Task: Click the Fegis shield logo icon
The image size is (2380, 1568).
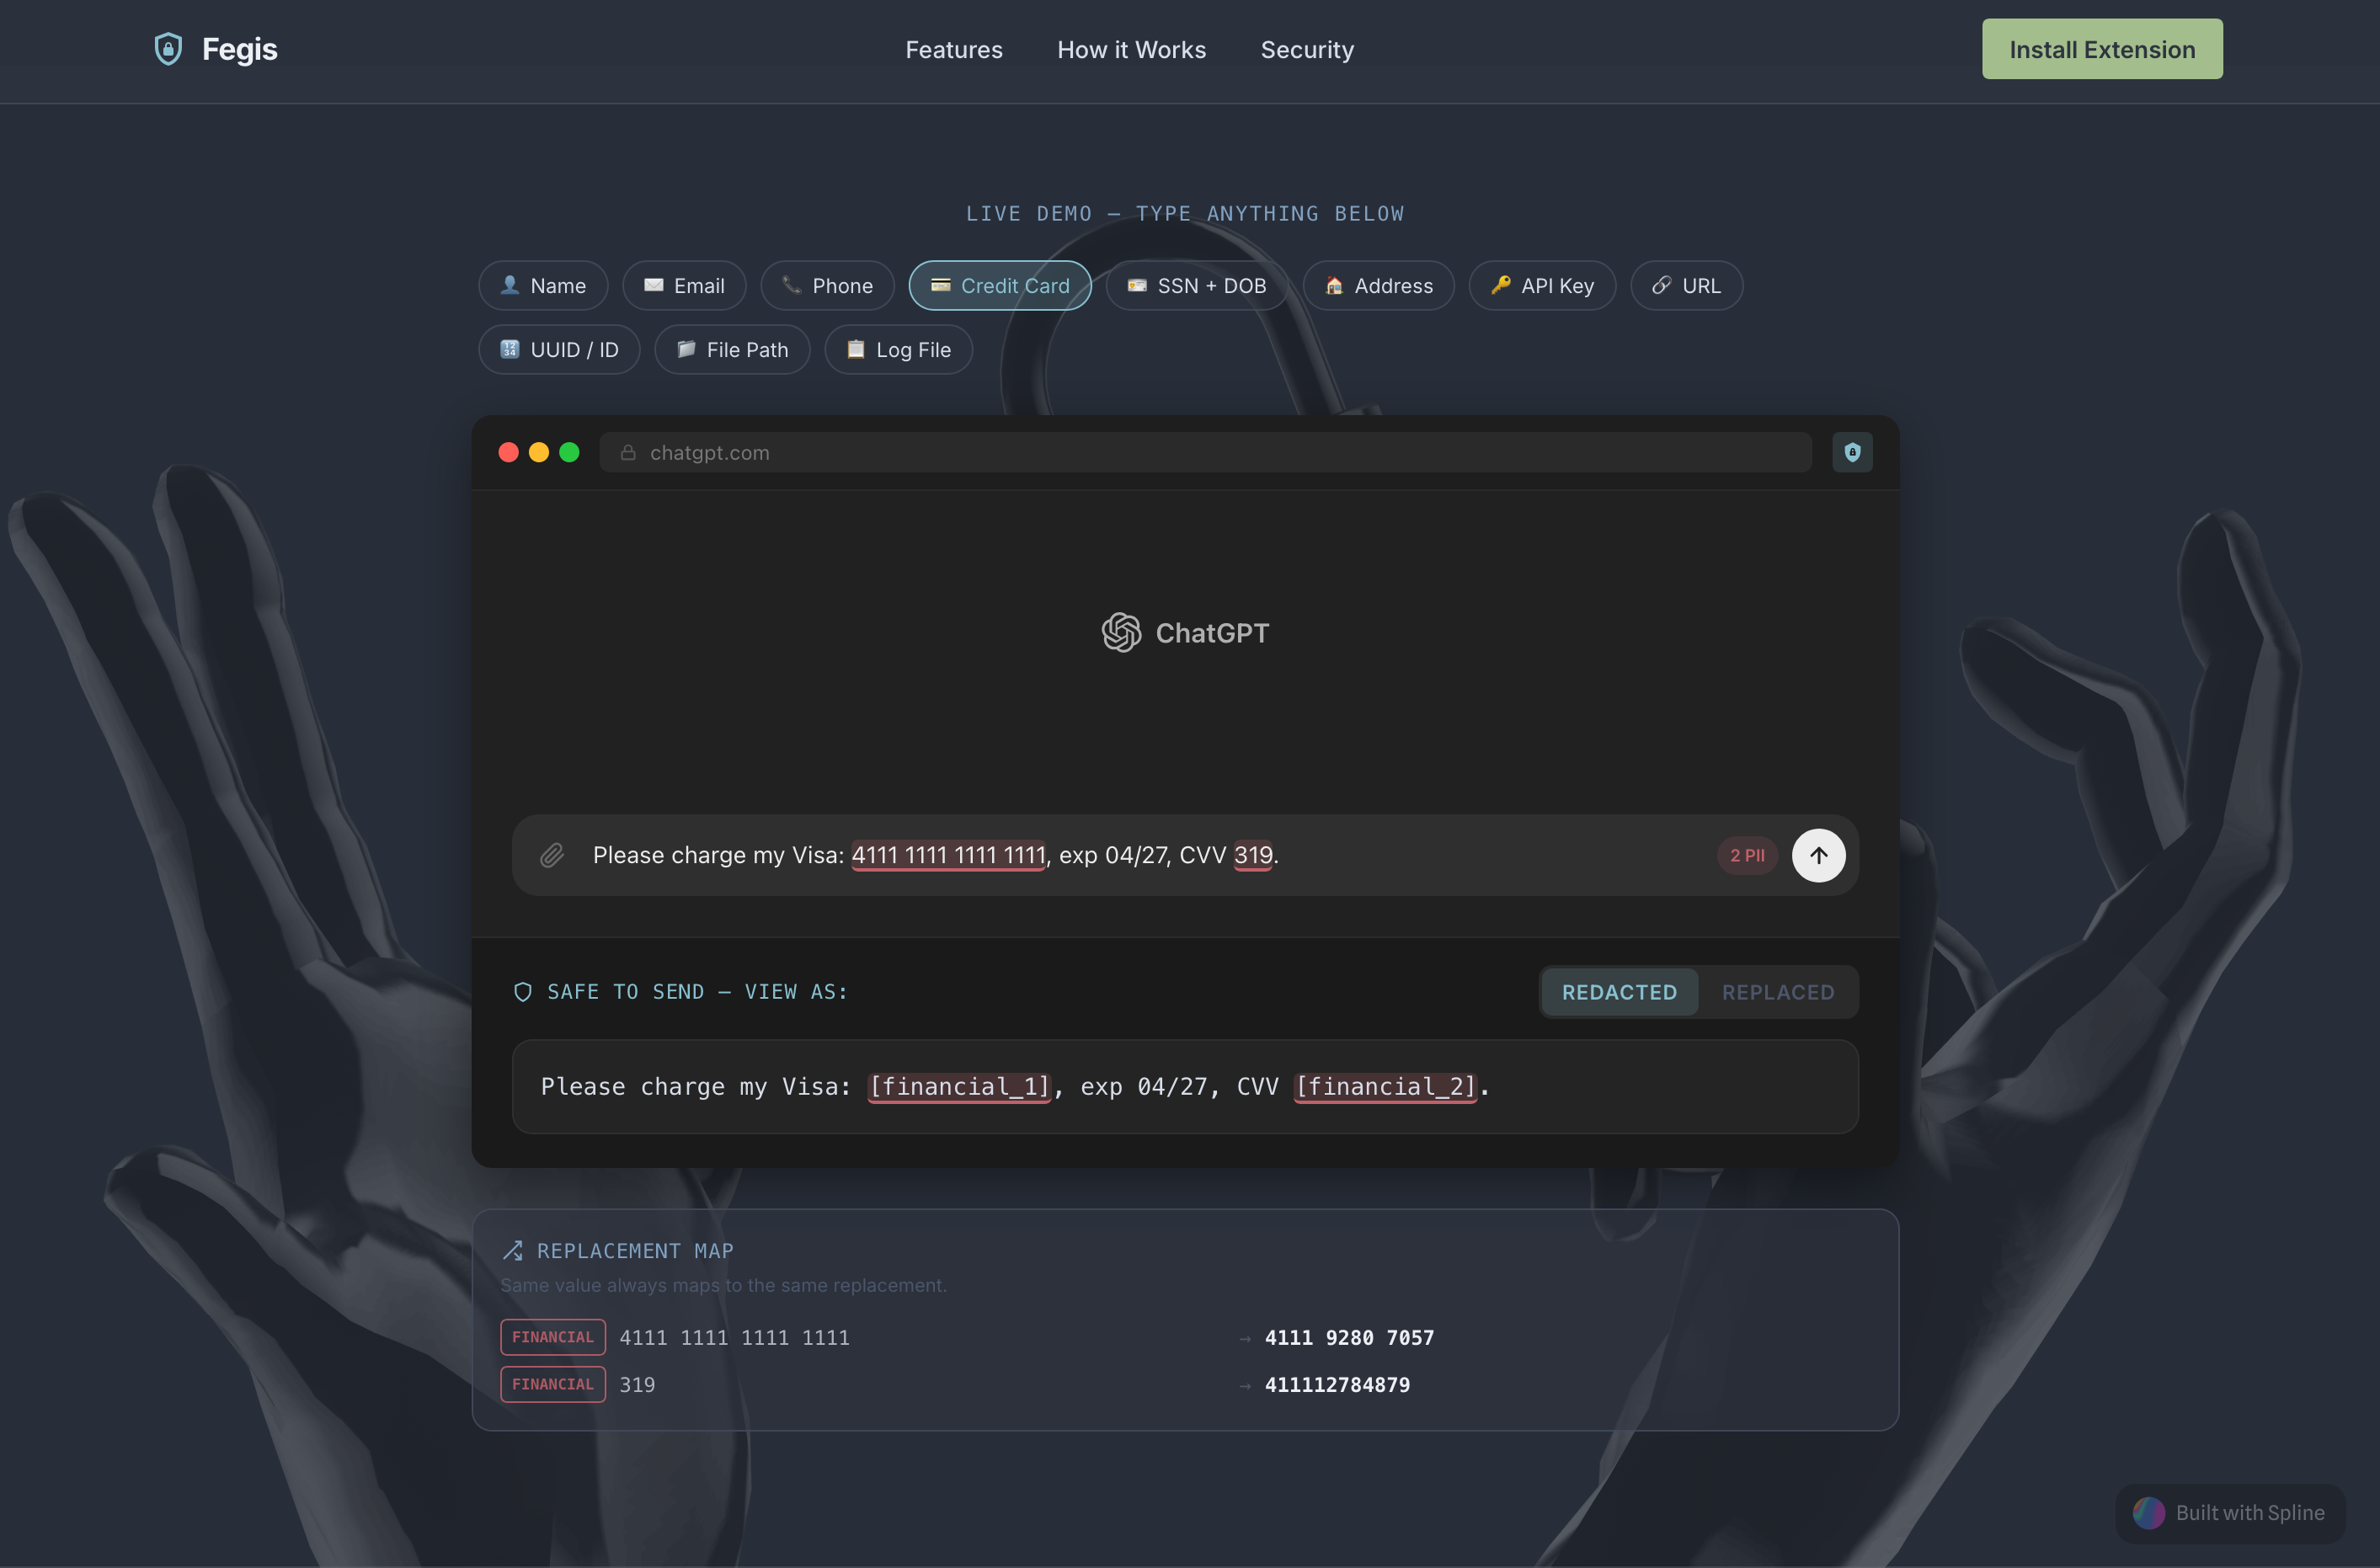Action: [x=168, y=49]
